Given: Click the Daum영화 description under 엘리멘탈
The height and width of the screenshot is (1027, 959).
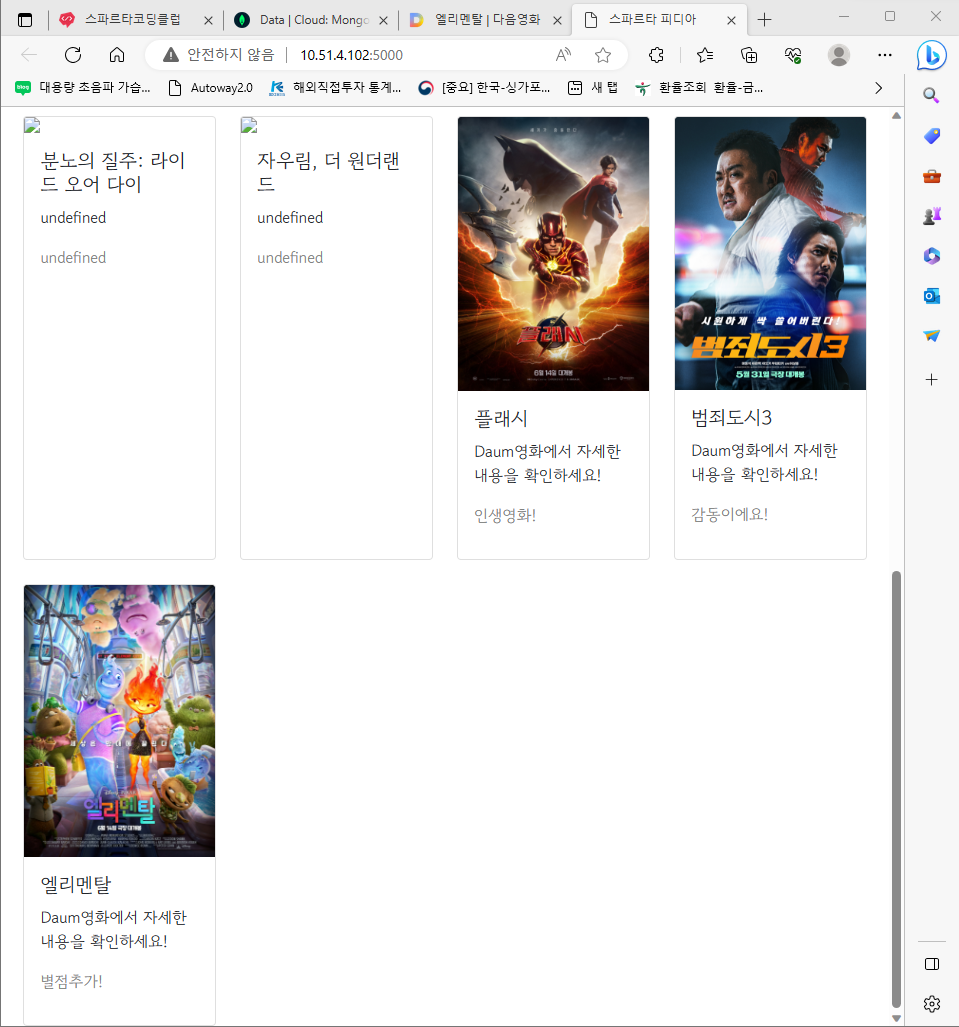Looking at the screenshot, I should tap(114, 929).
